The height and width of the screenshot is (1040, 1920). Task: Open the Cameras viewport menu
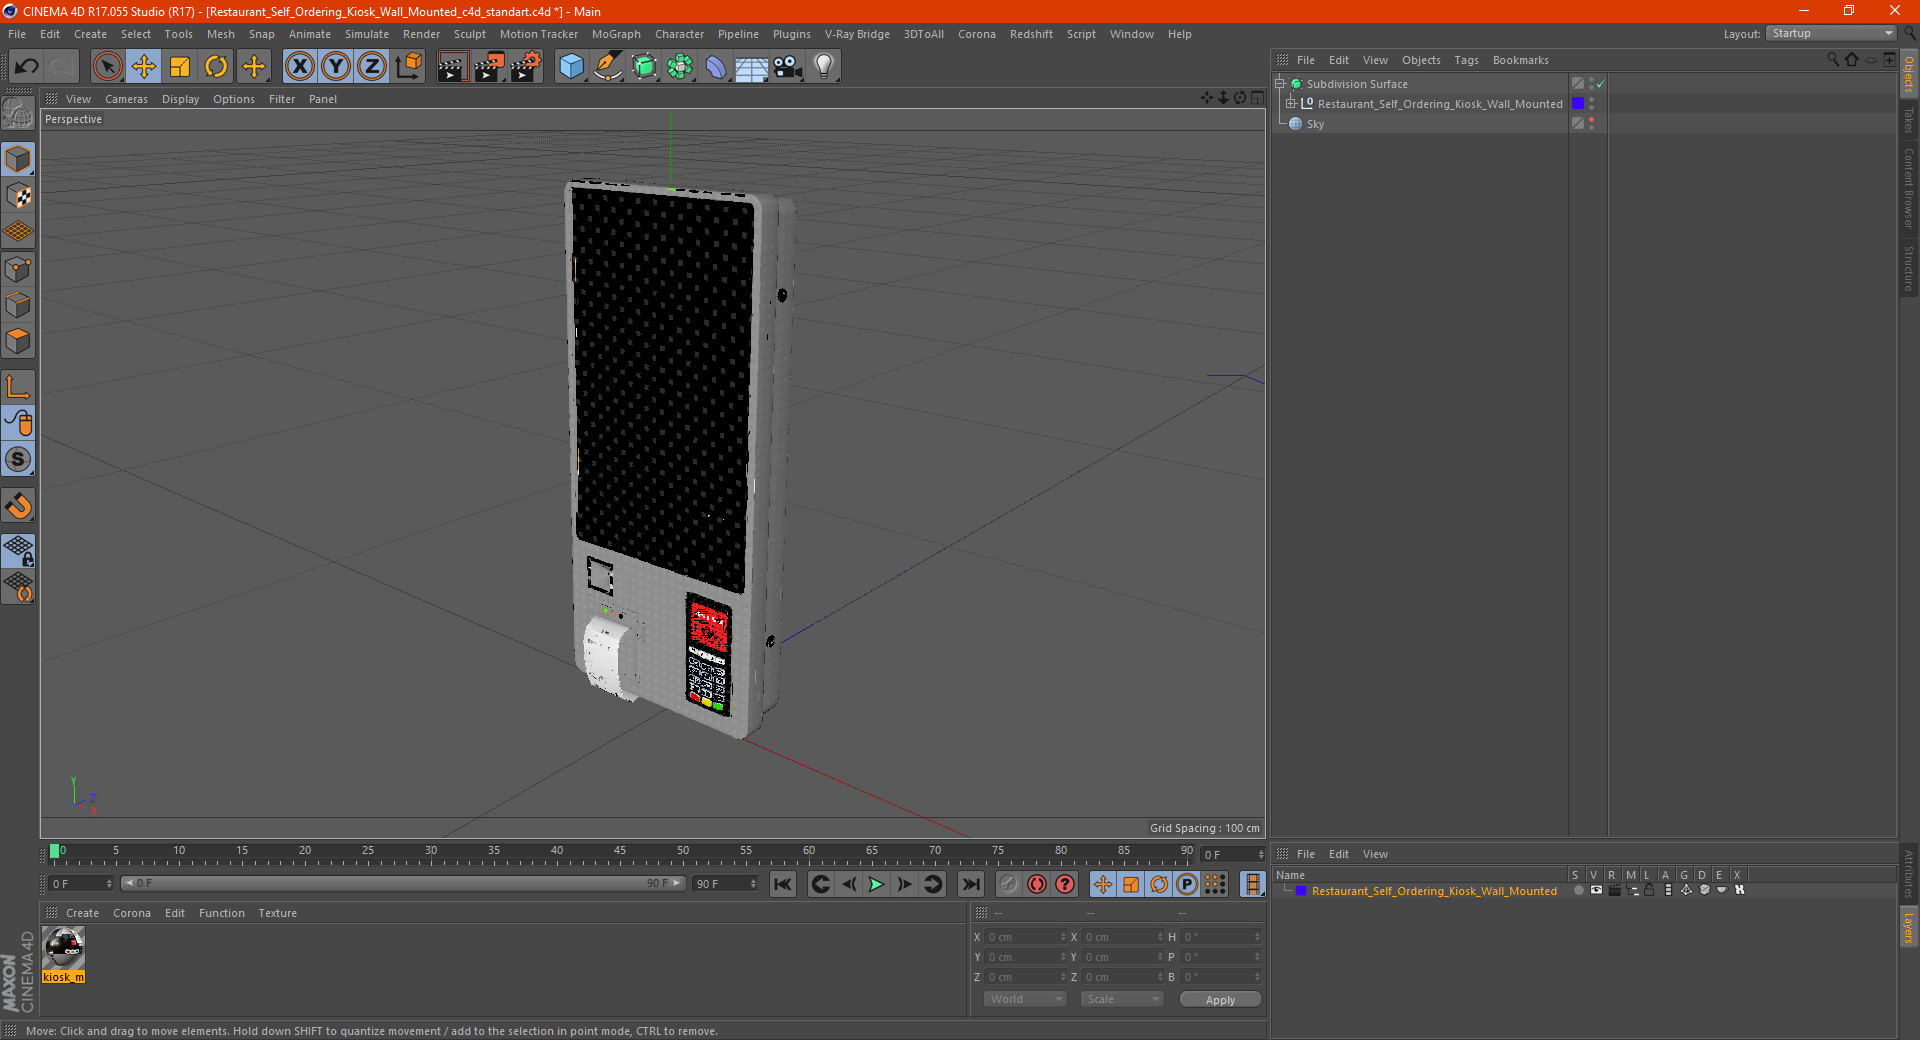126,99
